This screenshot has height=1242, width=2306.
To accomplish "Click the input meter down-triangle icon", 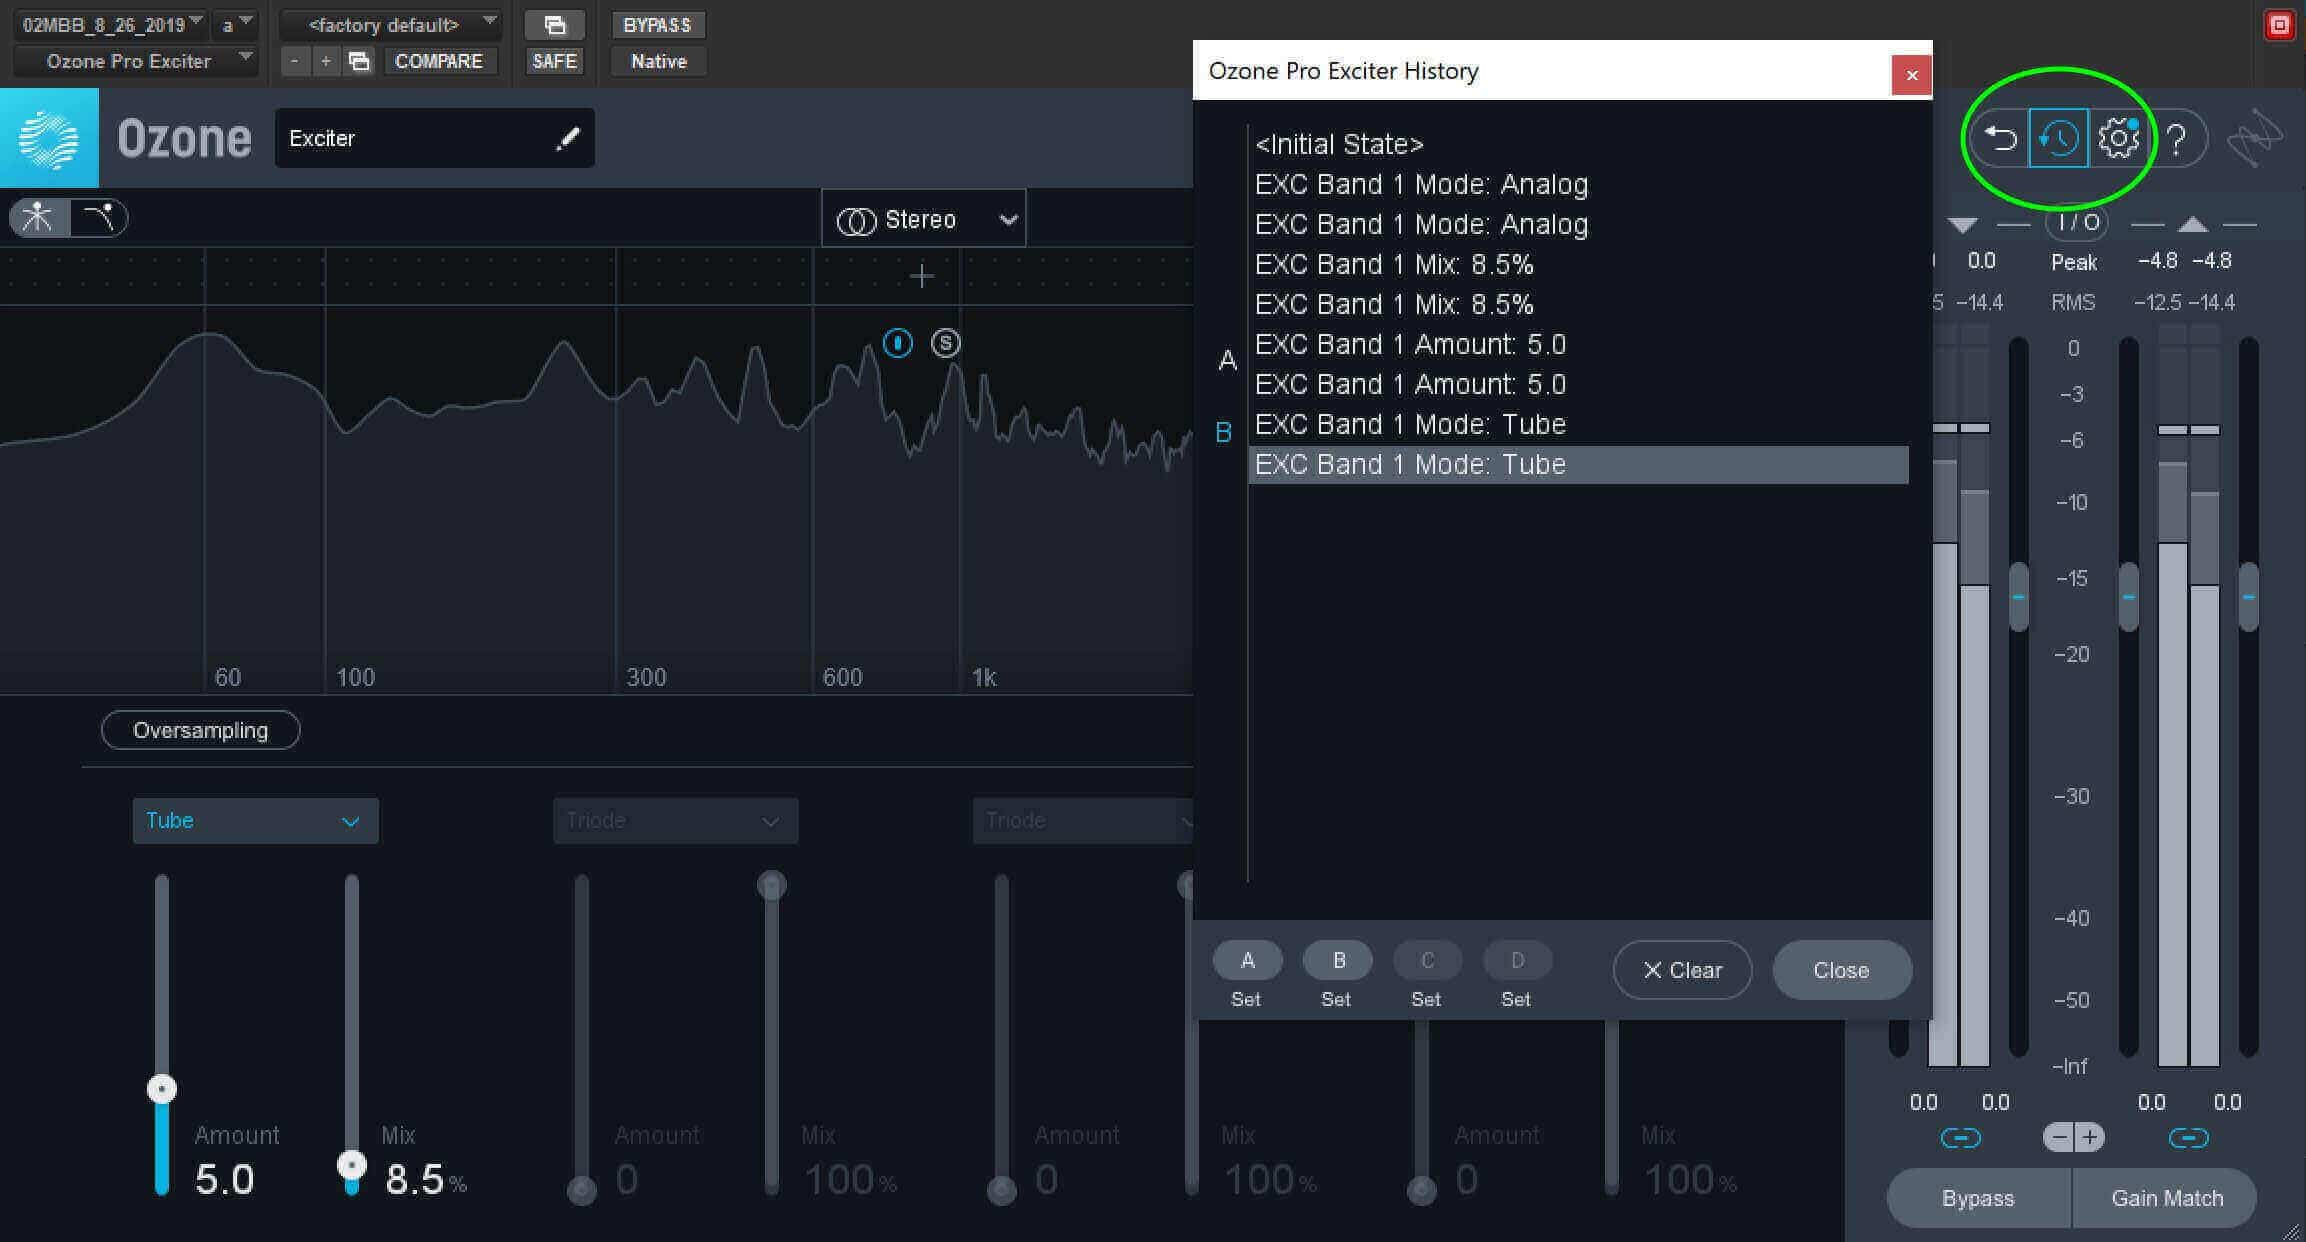I will click(1962, 225).
